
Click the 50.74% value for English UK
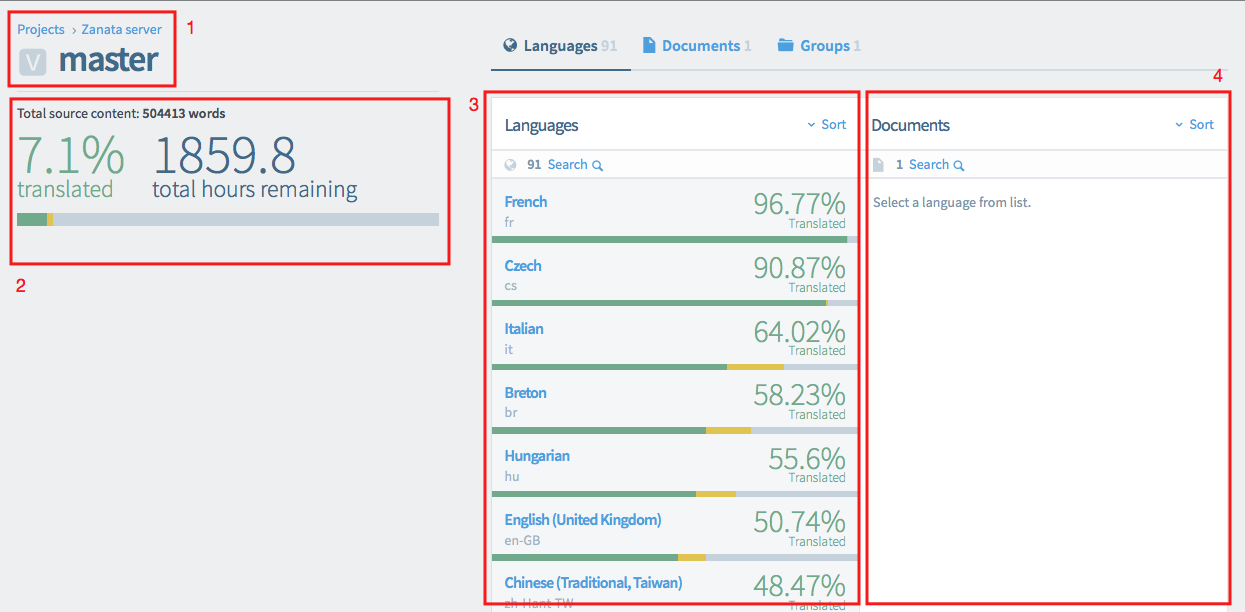click(x=799, y=522)
